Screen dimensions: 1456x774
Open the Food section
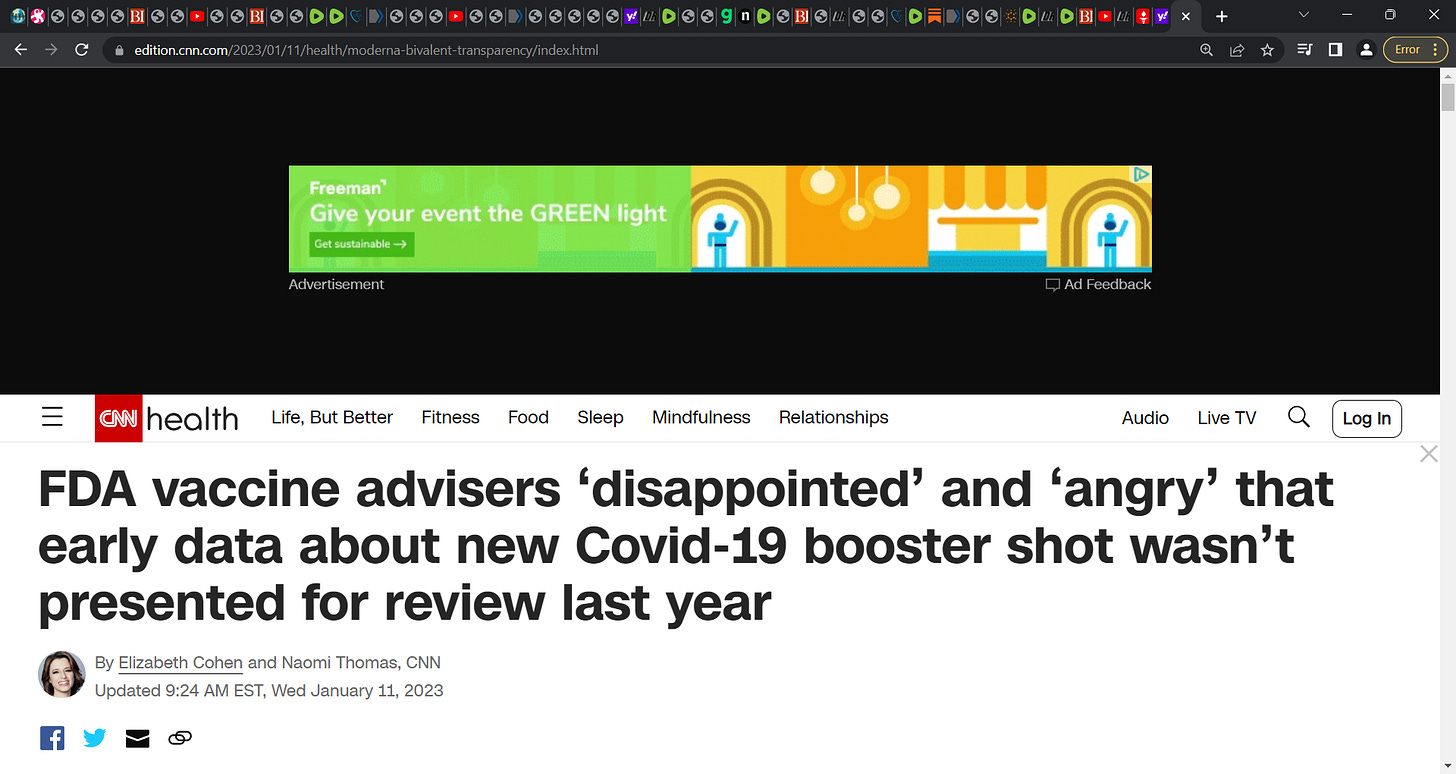[x=528, y=417]
